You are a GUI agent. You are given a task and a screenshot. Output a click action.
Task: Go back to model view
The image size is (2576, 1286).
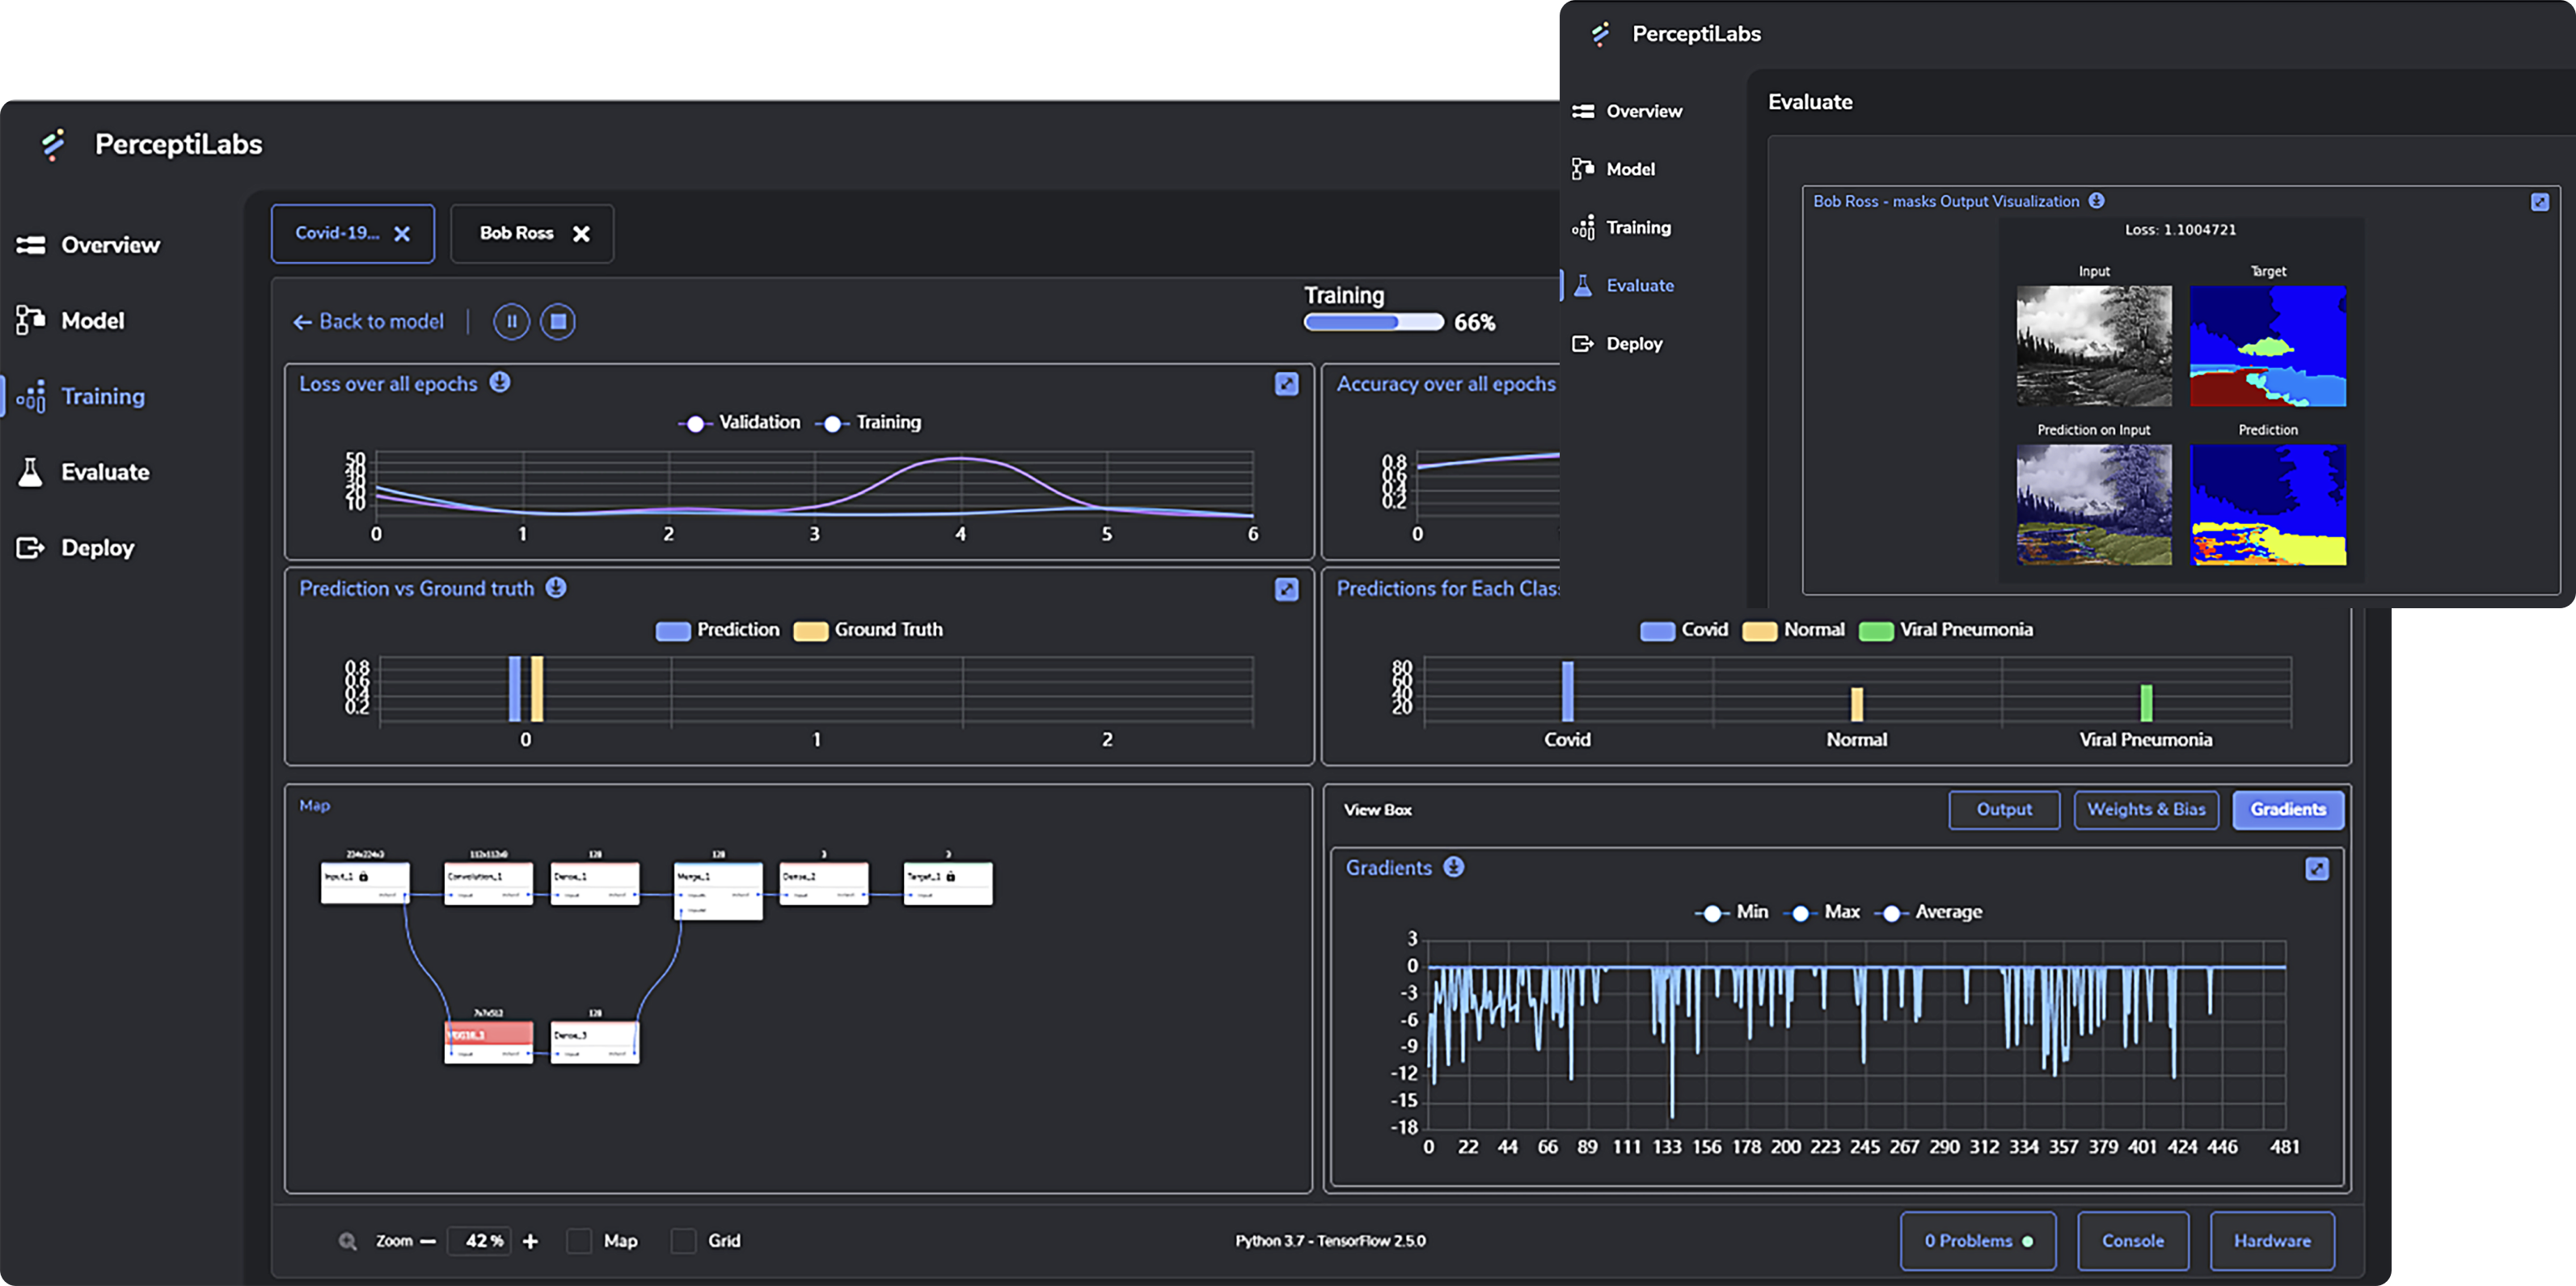coord(368,322)
